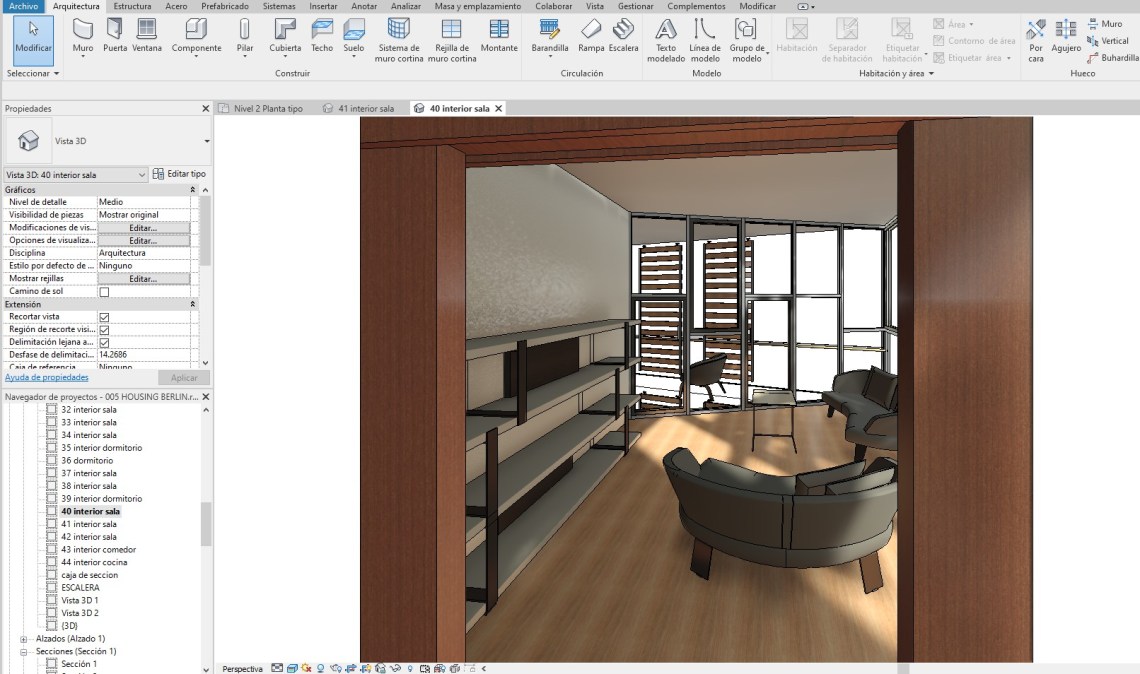
Task: Toggle the Camino de sol checkbox
Action: point(104,292)
